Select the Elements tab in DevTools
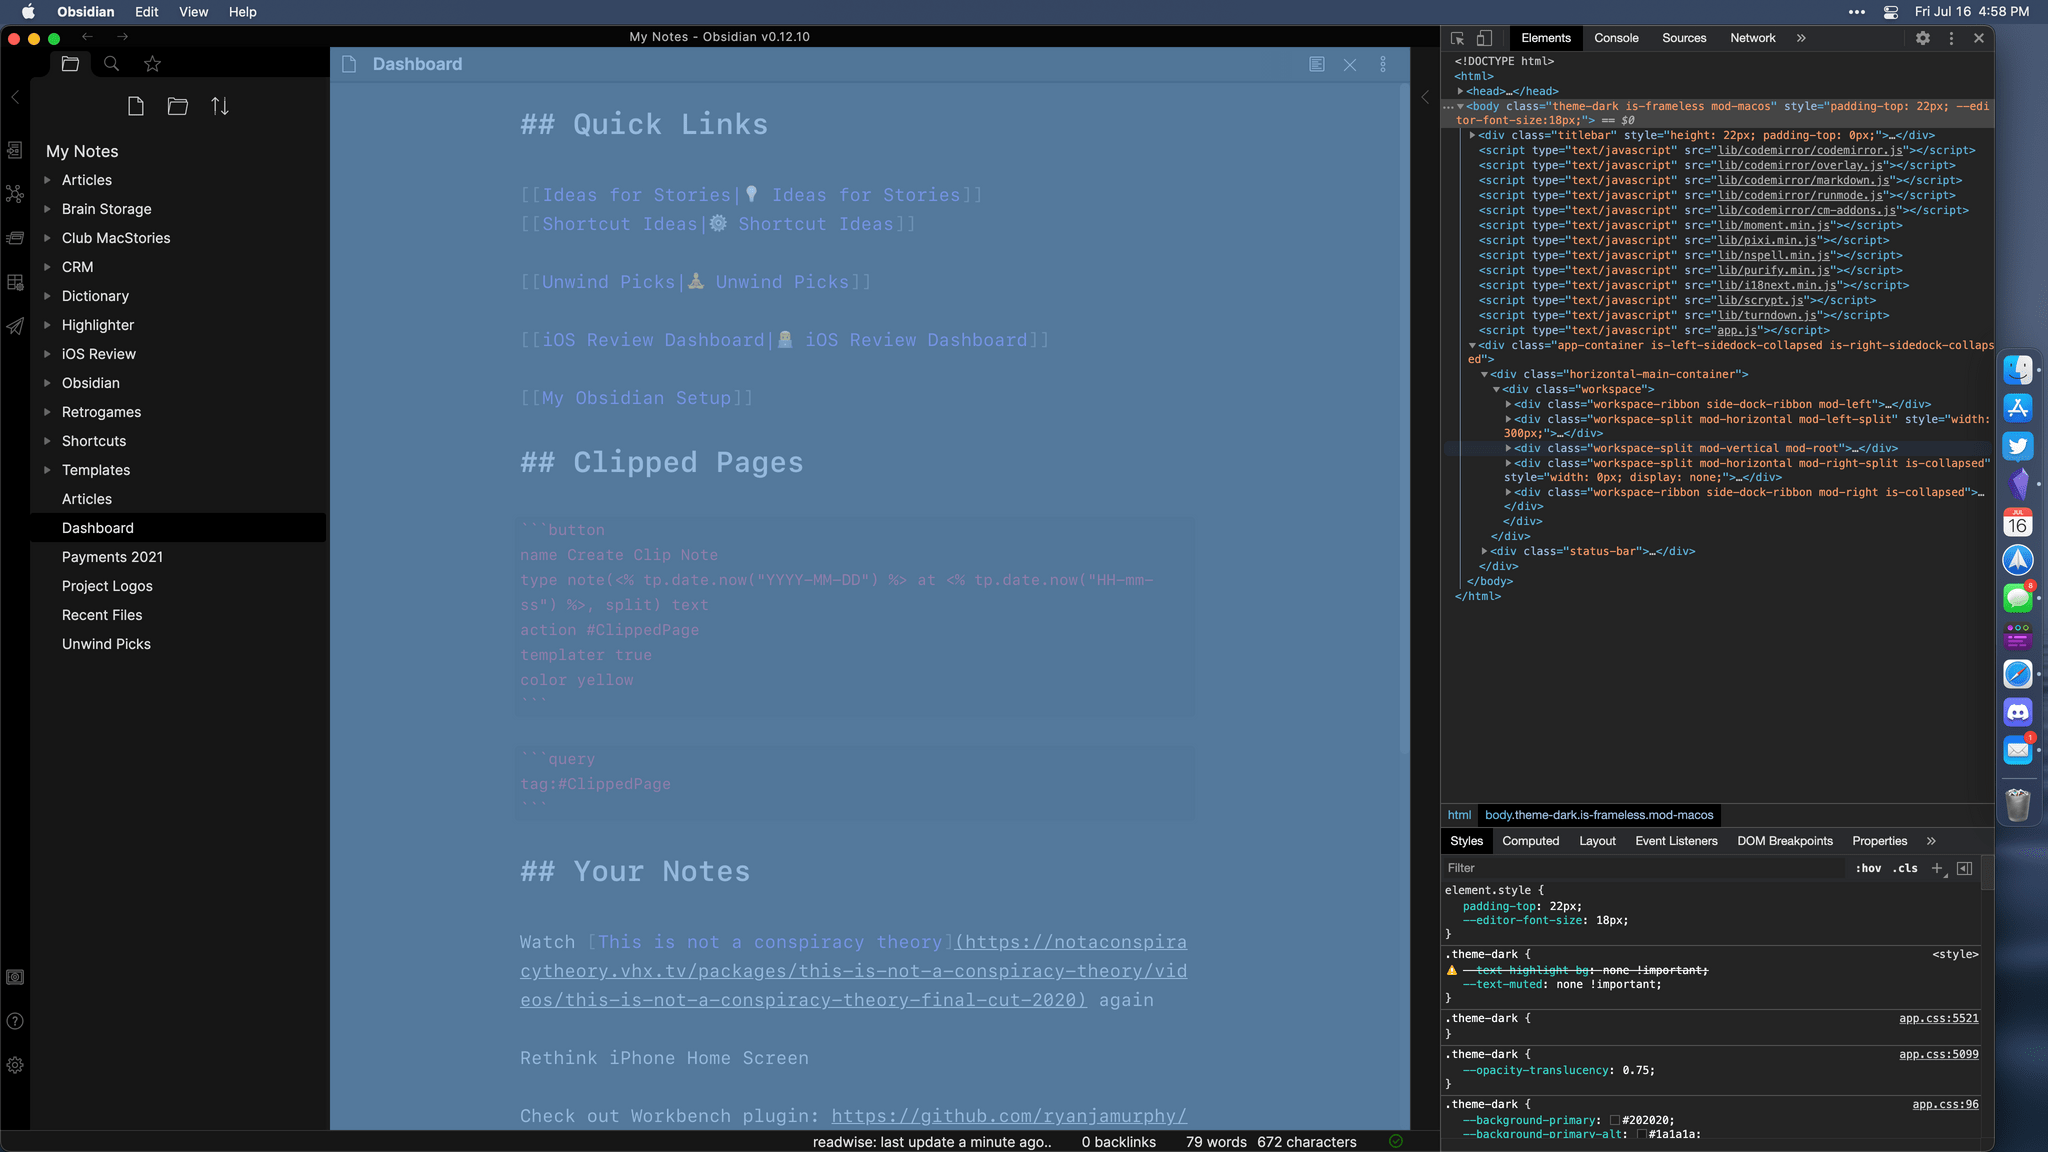 [x=1544, y=38]
